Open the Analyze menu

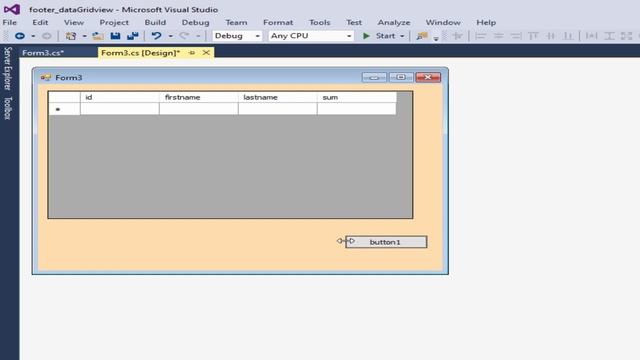tap(394, 22)
